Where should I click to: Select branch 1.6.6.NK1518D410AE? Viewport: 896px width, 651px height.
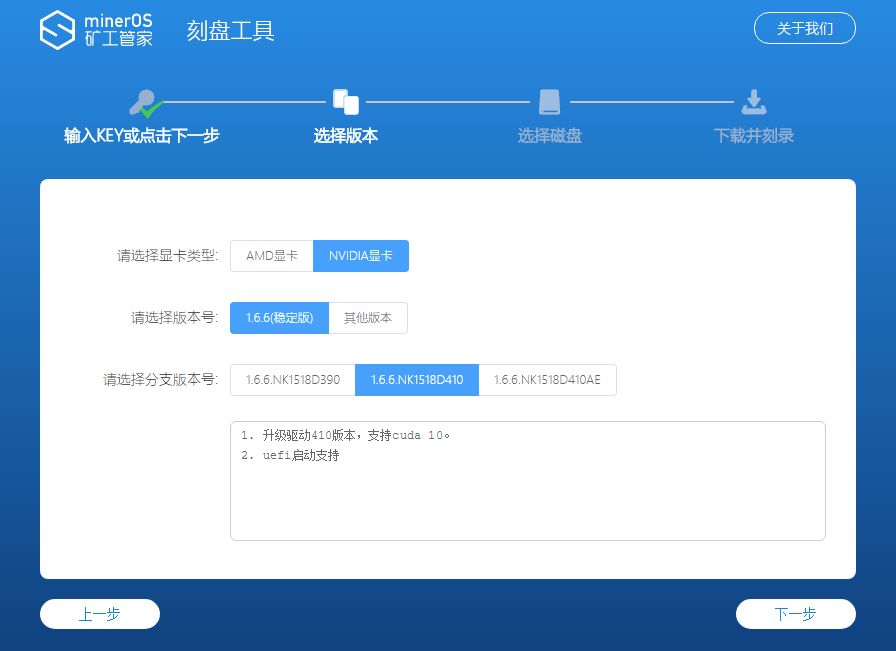(x=547, y=380)
